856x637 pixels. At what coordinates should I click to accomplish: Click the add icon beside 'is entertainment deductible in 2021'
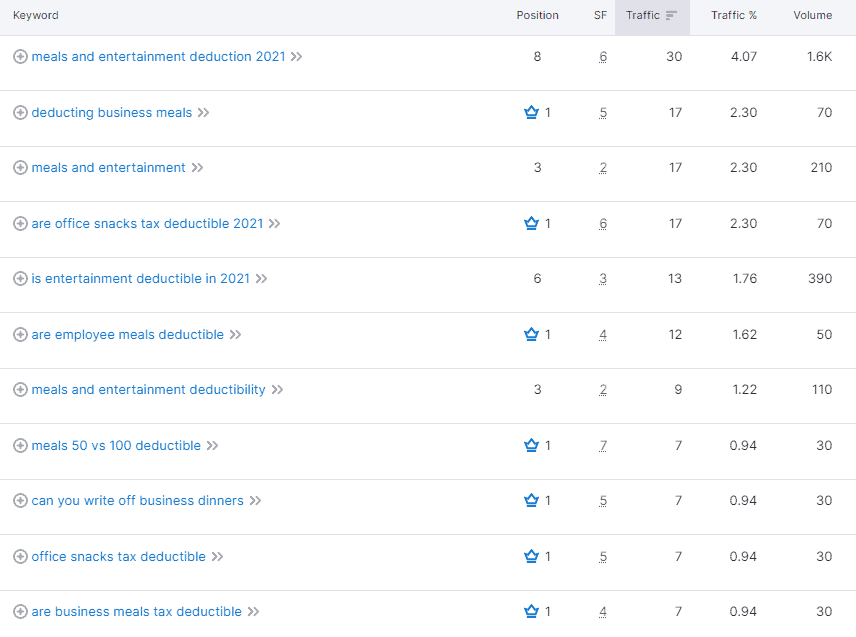[19, 278]
